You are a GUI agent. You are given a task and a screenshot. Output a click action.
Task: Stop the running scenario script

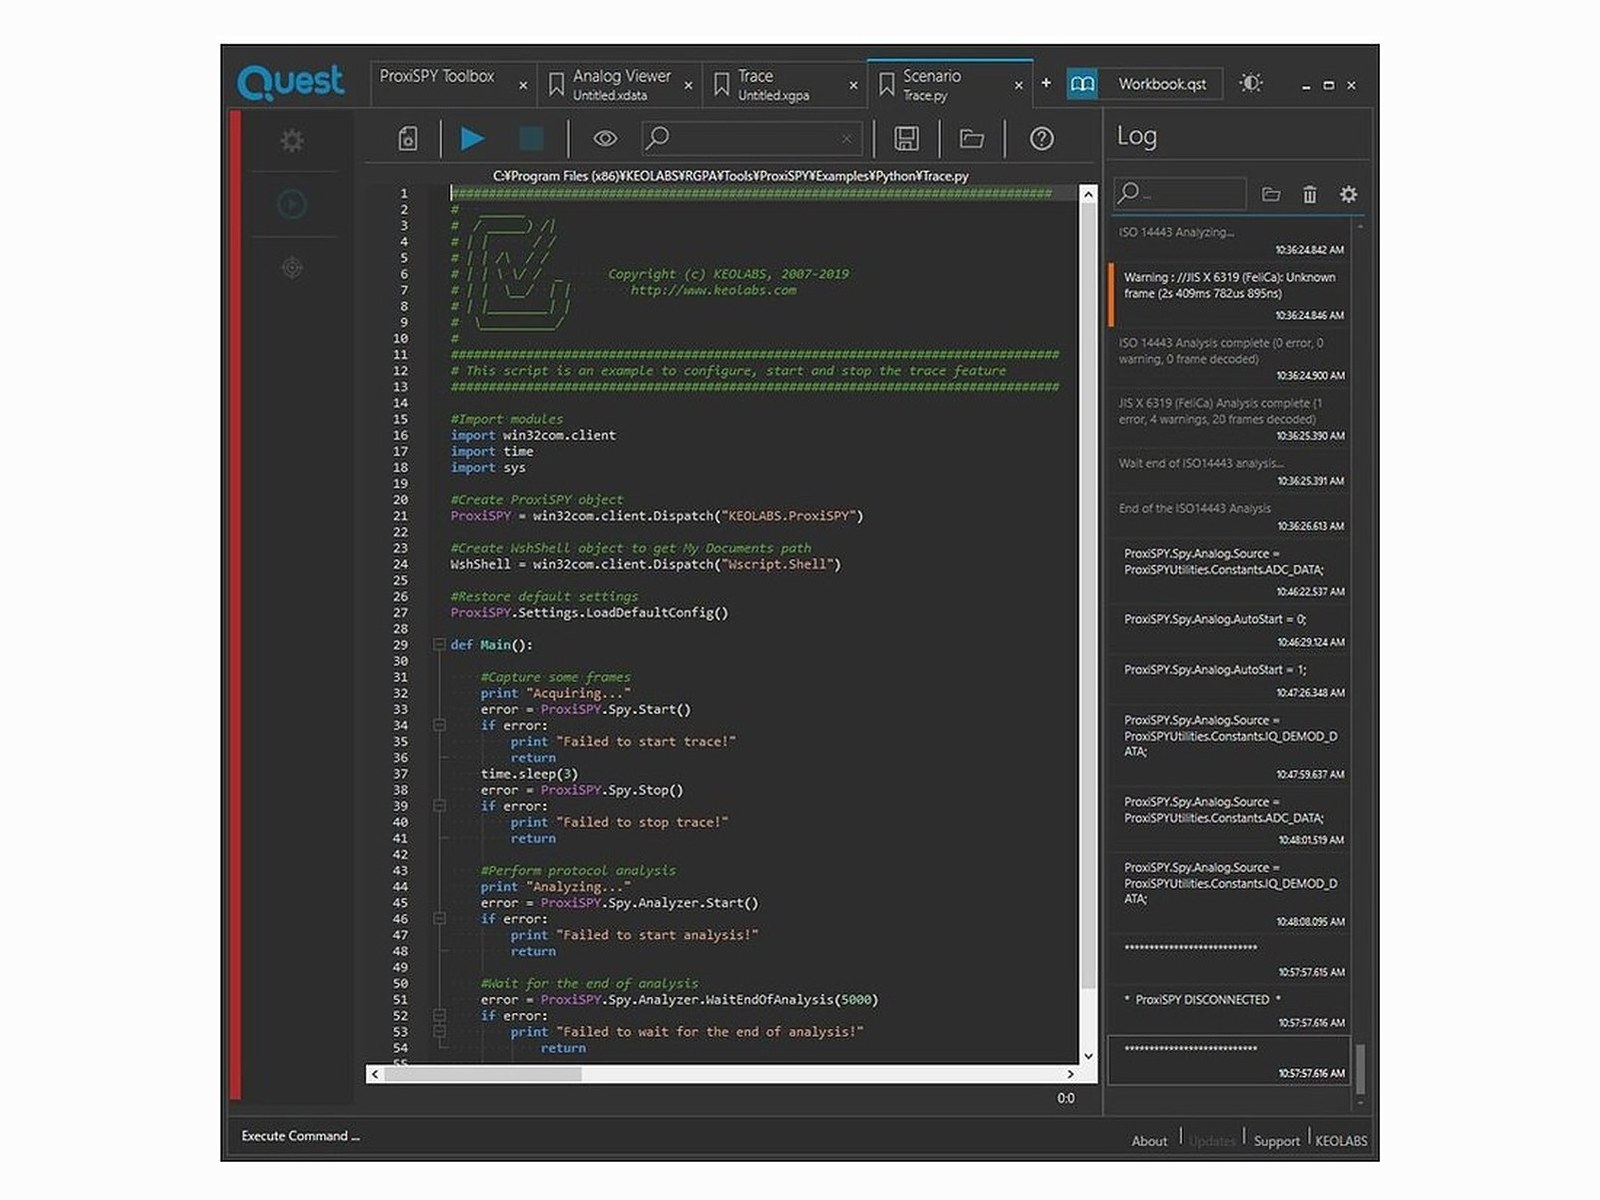click(x=531, y=138)
